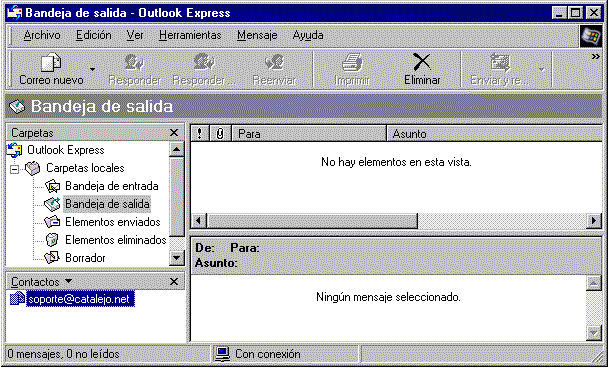Click message list scroll right arrow
The height and width of the screenshot is (368, 609).
pos(594,221)
